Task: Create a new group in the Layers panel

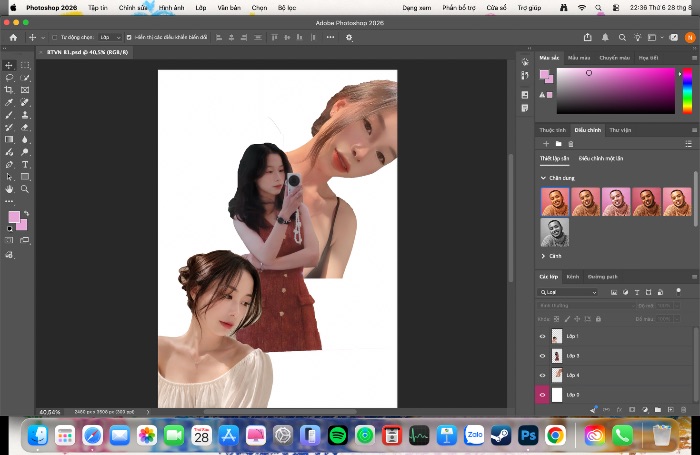Action: pyautogui.click(x=658, y=409)
